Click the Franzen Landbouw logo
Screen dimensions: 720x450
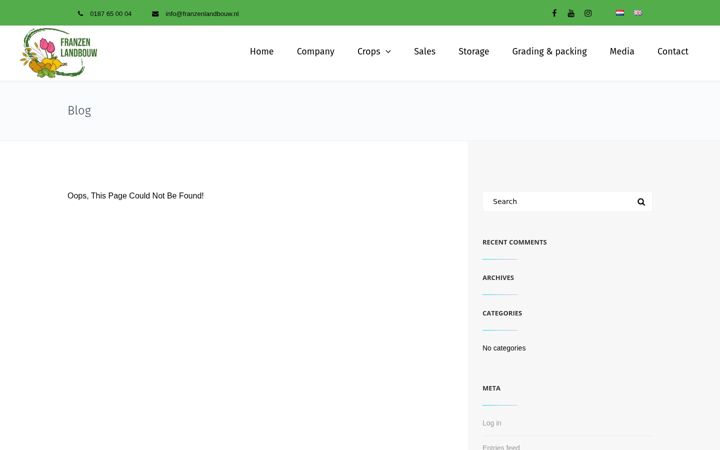click(x=59, y=53)
